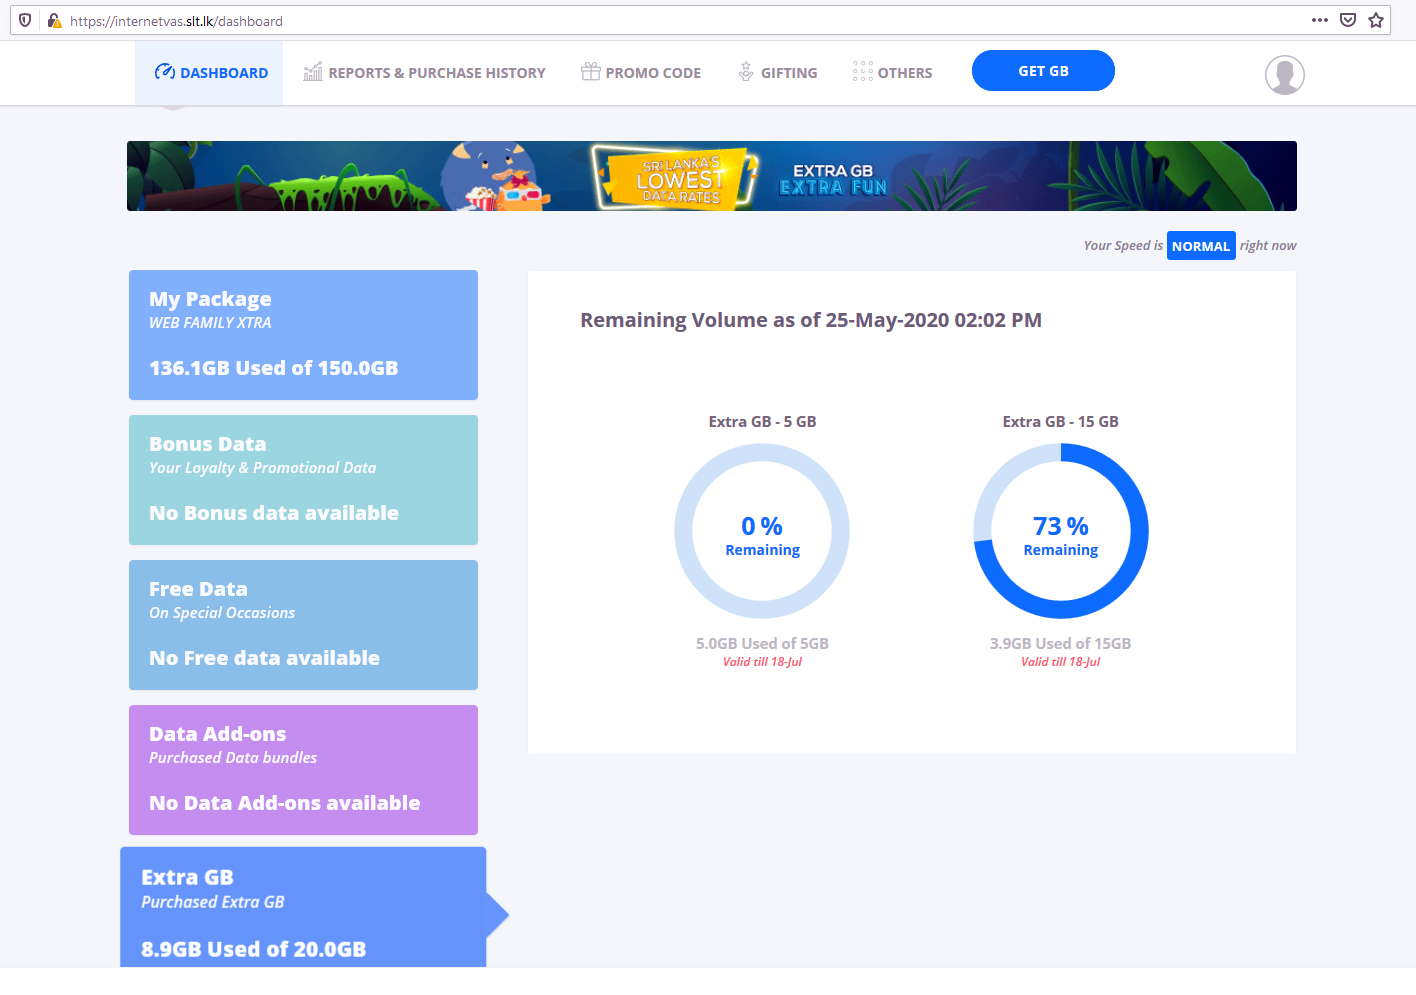This screenshot has height=995, width=1416.
Task: Click the dashboard speedometer icon
Action: (165, 72)
